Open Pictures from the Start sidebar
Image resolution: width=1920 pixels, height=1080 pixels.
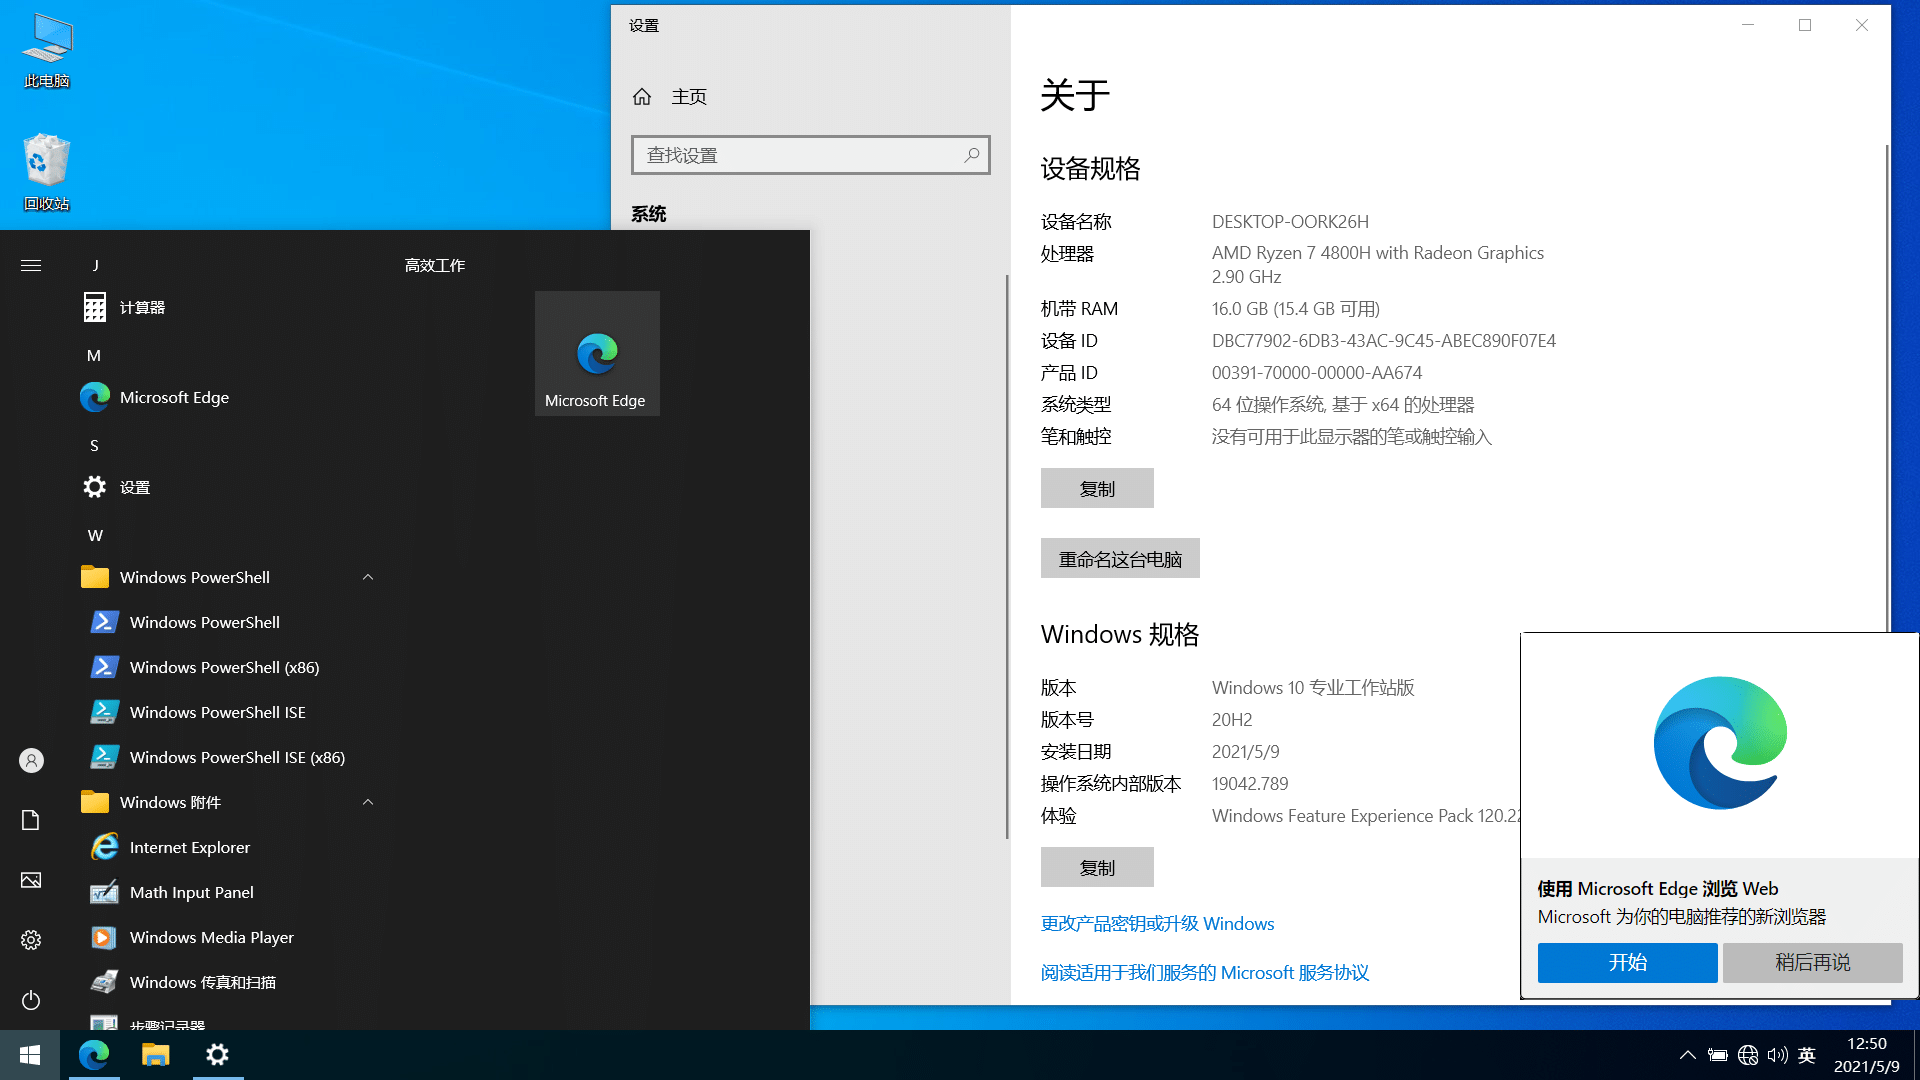coord(31,880)
